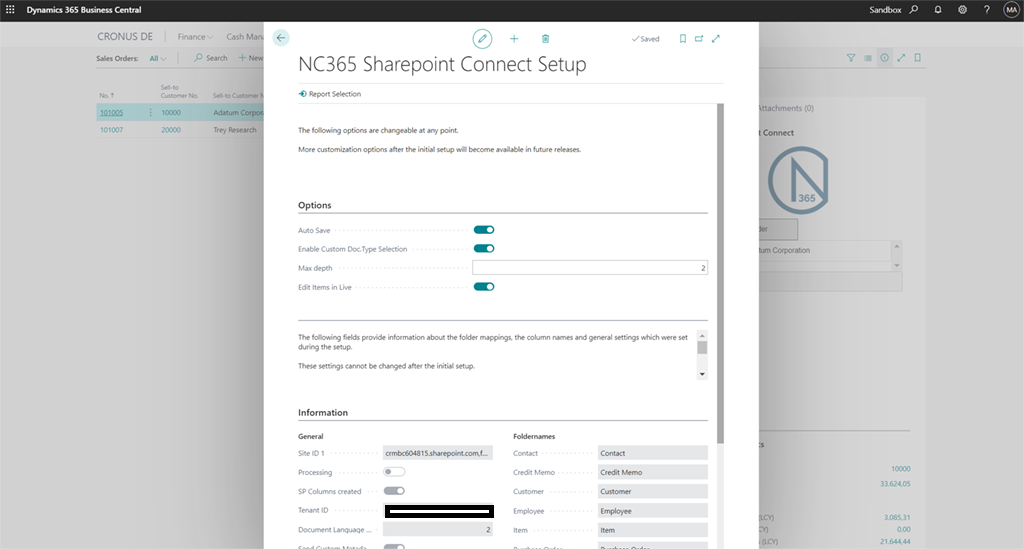Open Report Selection action

coord(330,94)
